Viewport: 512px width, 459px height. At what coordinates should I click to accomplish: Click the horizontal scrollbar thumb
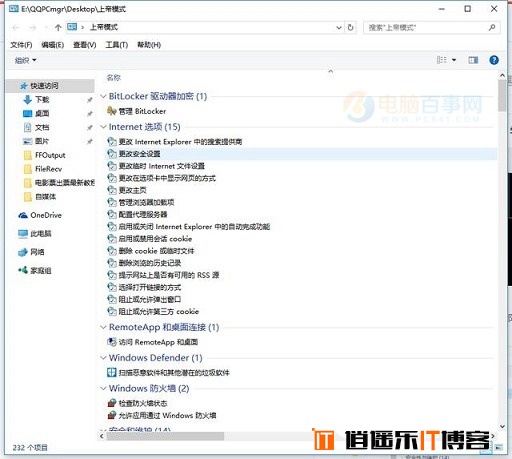tap(165, 436)
